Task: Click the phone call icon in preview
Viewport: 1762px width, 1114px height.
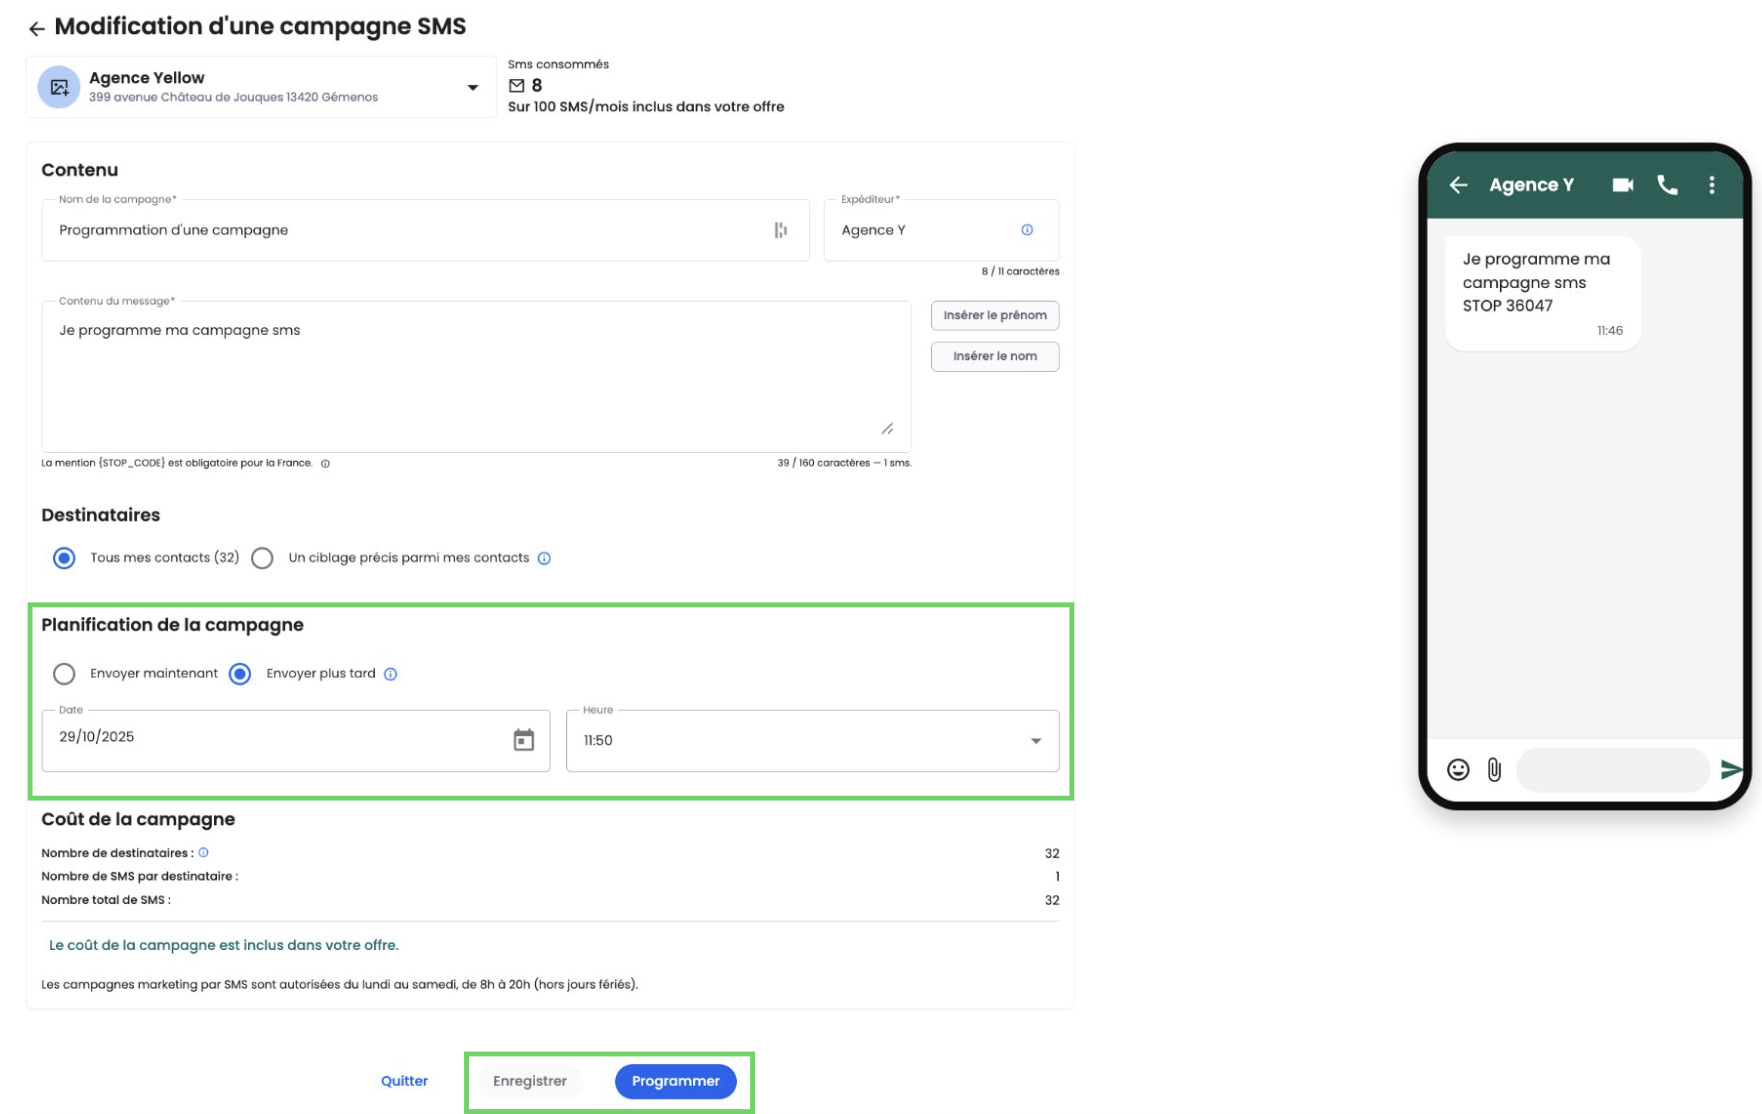Action: pyautogui.click(x=1667, y=185)
